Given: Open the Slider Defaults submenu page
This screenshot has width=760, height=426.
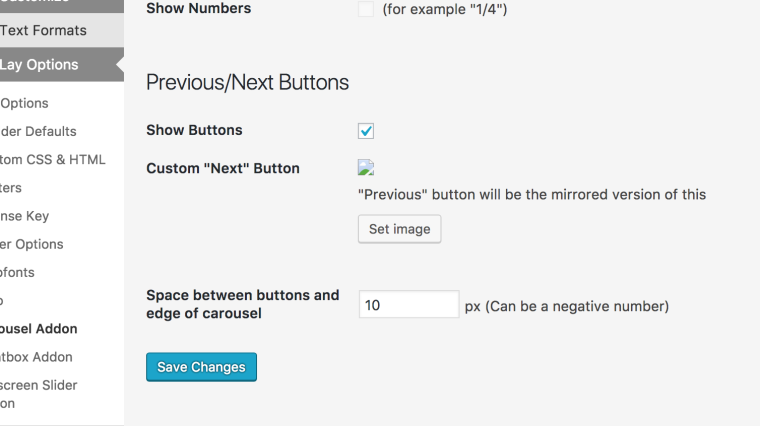Looking at the screenshot, I should click(x=38, y=131).
